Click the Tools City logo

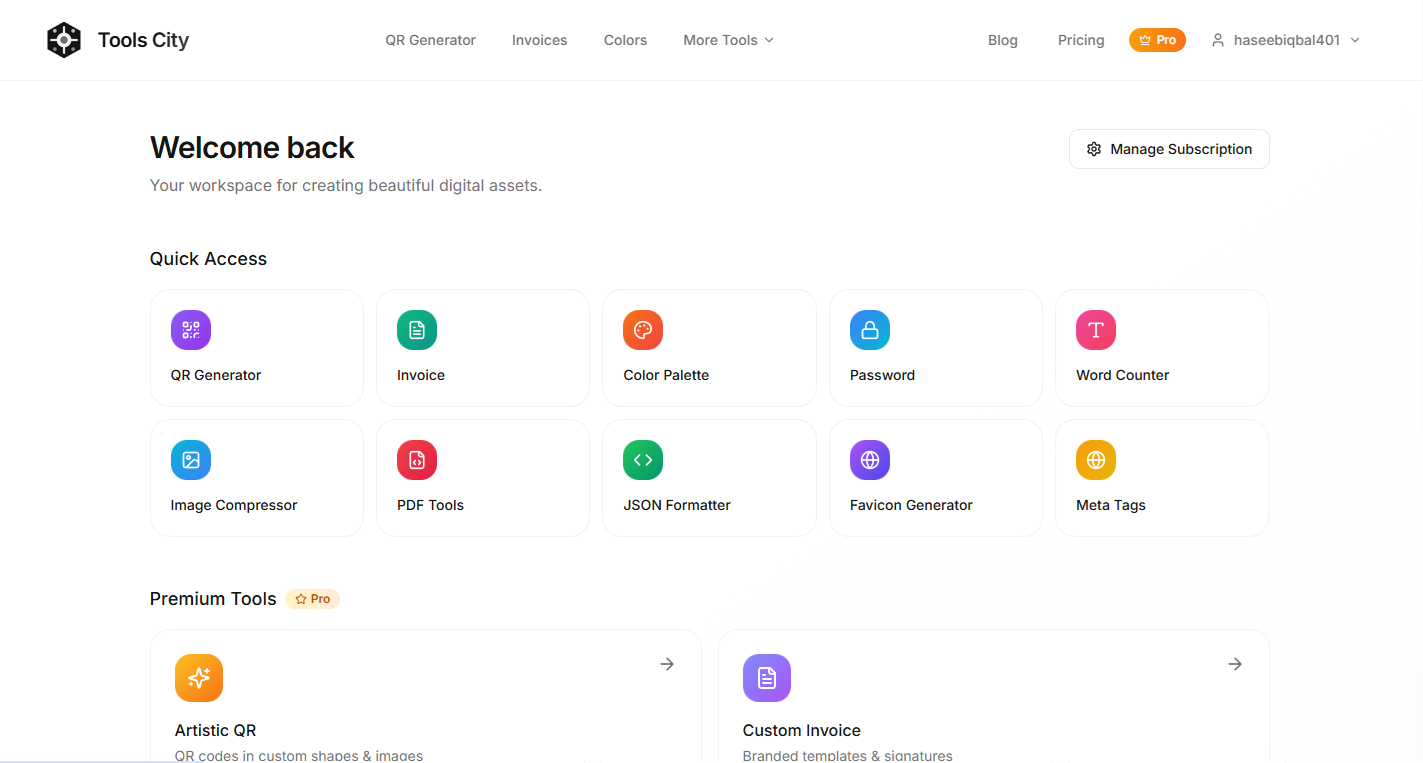pyautogui.click(x=117, y=40)
